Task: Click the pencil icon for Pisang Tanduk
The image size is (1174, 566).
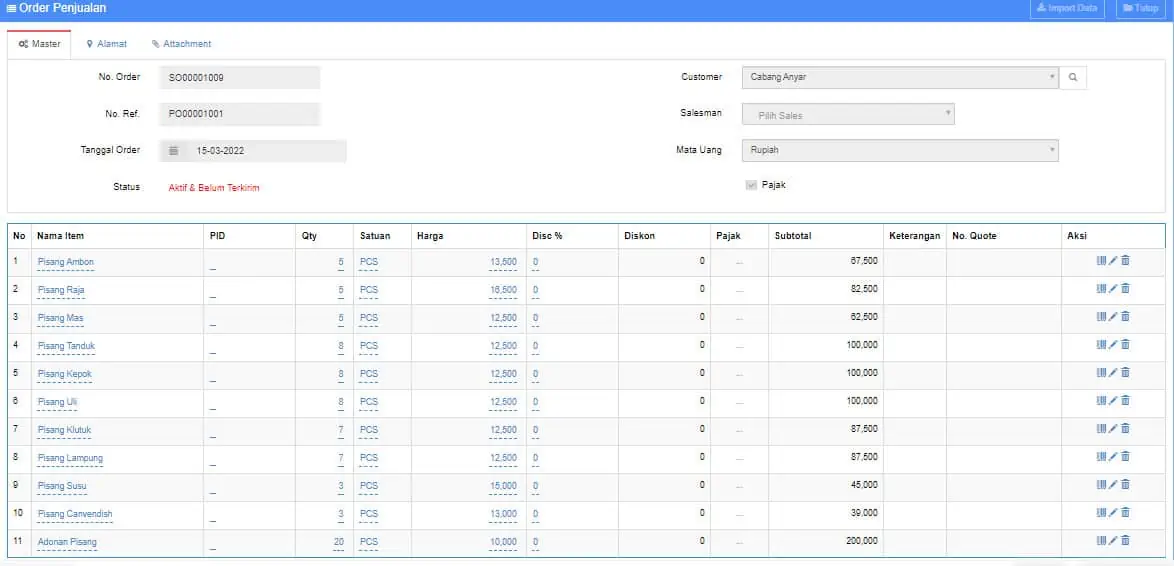Action: (1113, 345)
